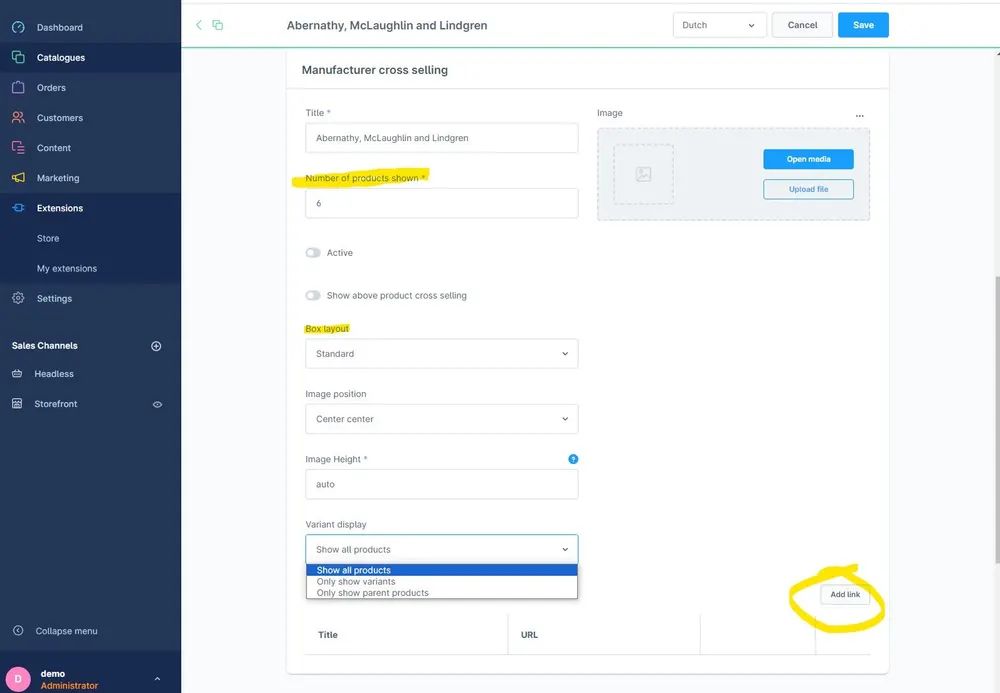Viewport: 1000px width, 693px height.
Task: Click Open media button
Action: coord(808,159)
